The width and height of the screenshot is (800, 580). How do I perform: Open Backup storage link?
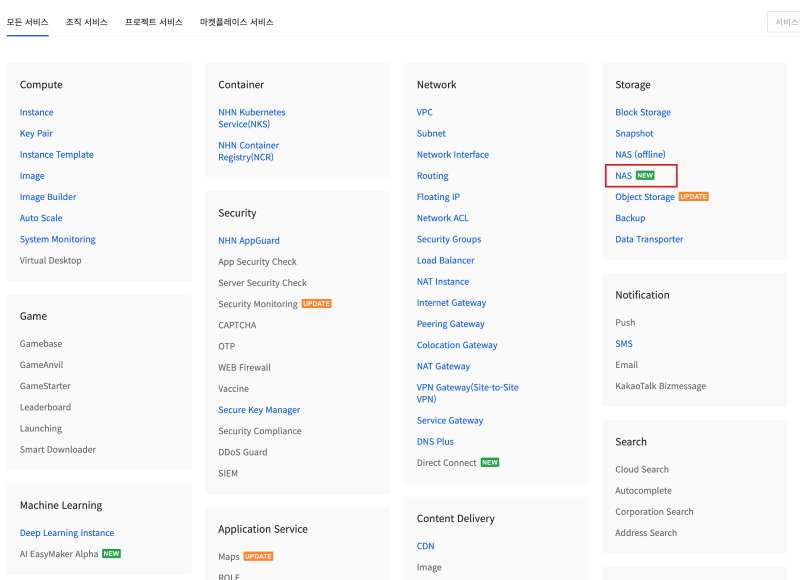[x=630, y=218]
